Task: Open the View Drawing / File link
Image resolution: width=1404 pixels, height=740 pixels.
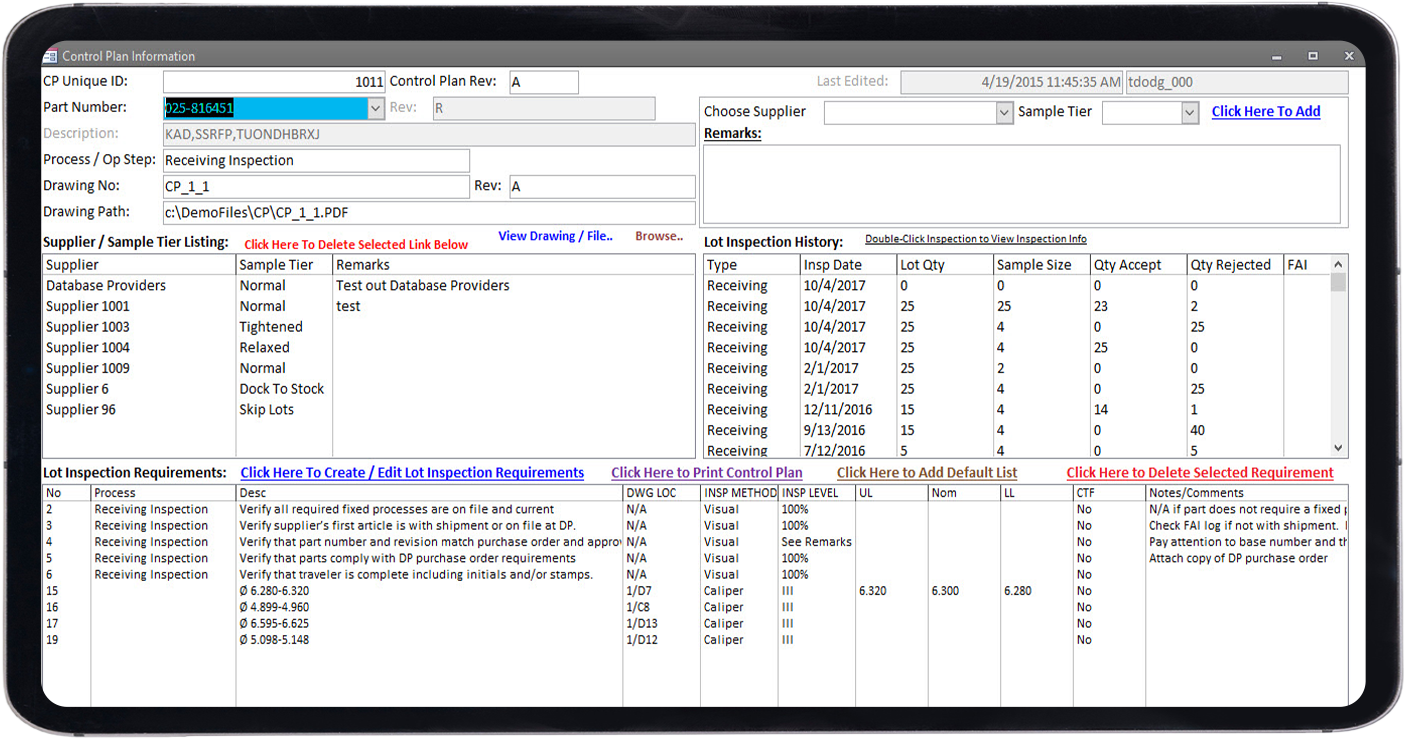Action: coord(556,237)
